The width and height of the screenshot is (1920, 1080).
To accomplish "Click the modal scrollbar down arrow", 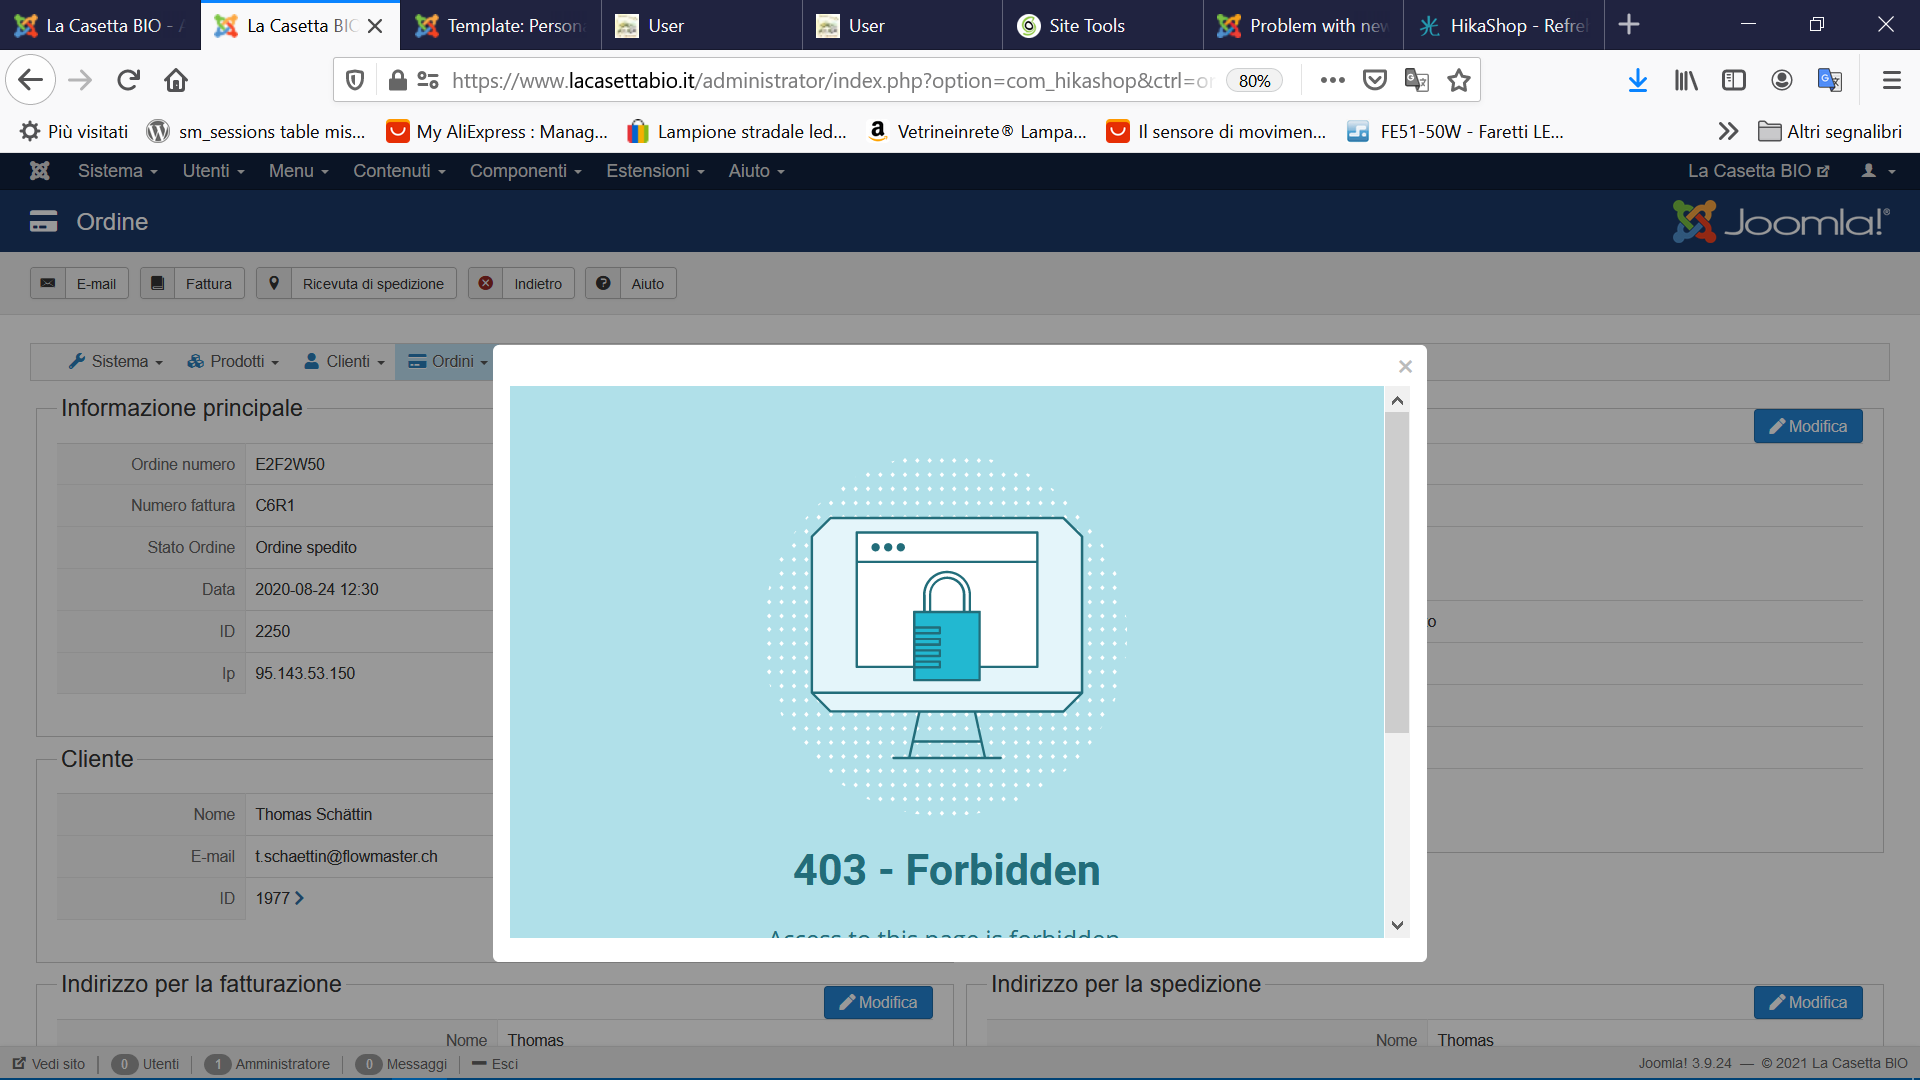I will (1397, 925).
